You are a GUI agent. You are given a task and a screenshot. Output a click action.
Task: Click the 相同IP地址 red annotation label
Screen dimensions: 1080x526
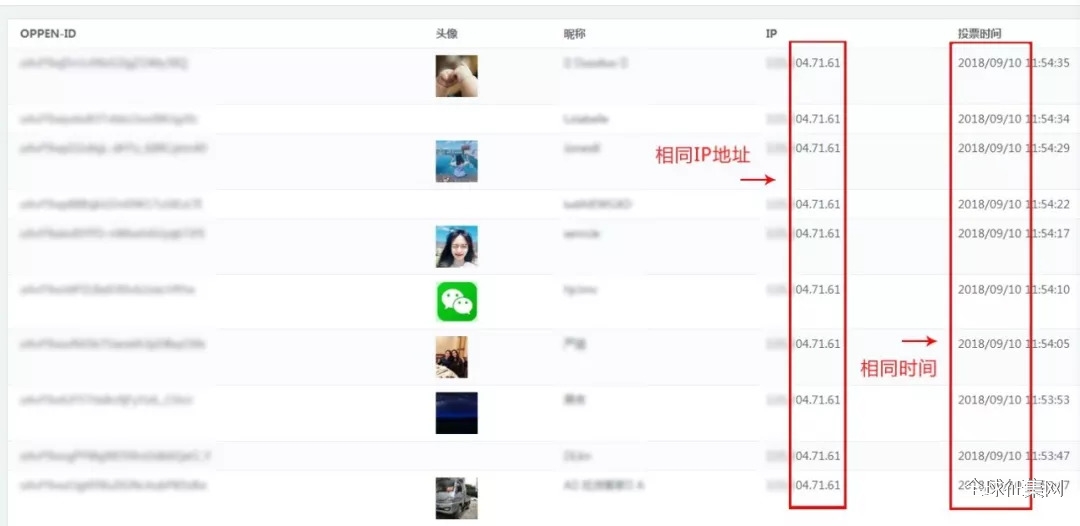point(703,156)
